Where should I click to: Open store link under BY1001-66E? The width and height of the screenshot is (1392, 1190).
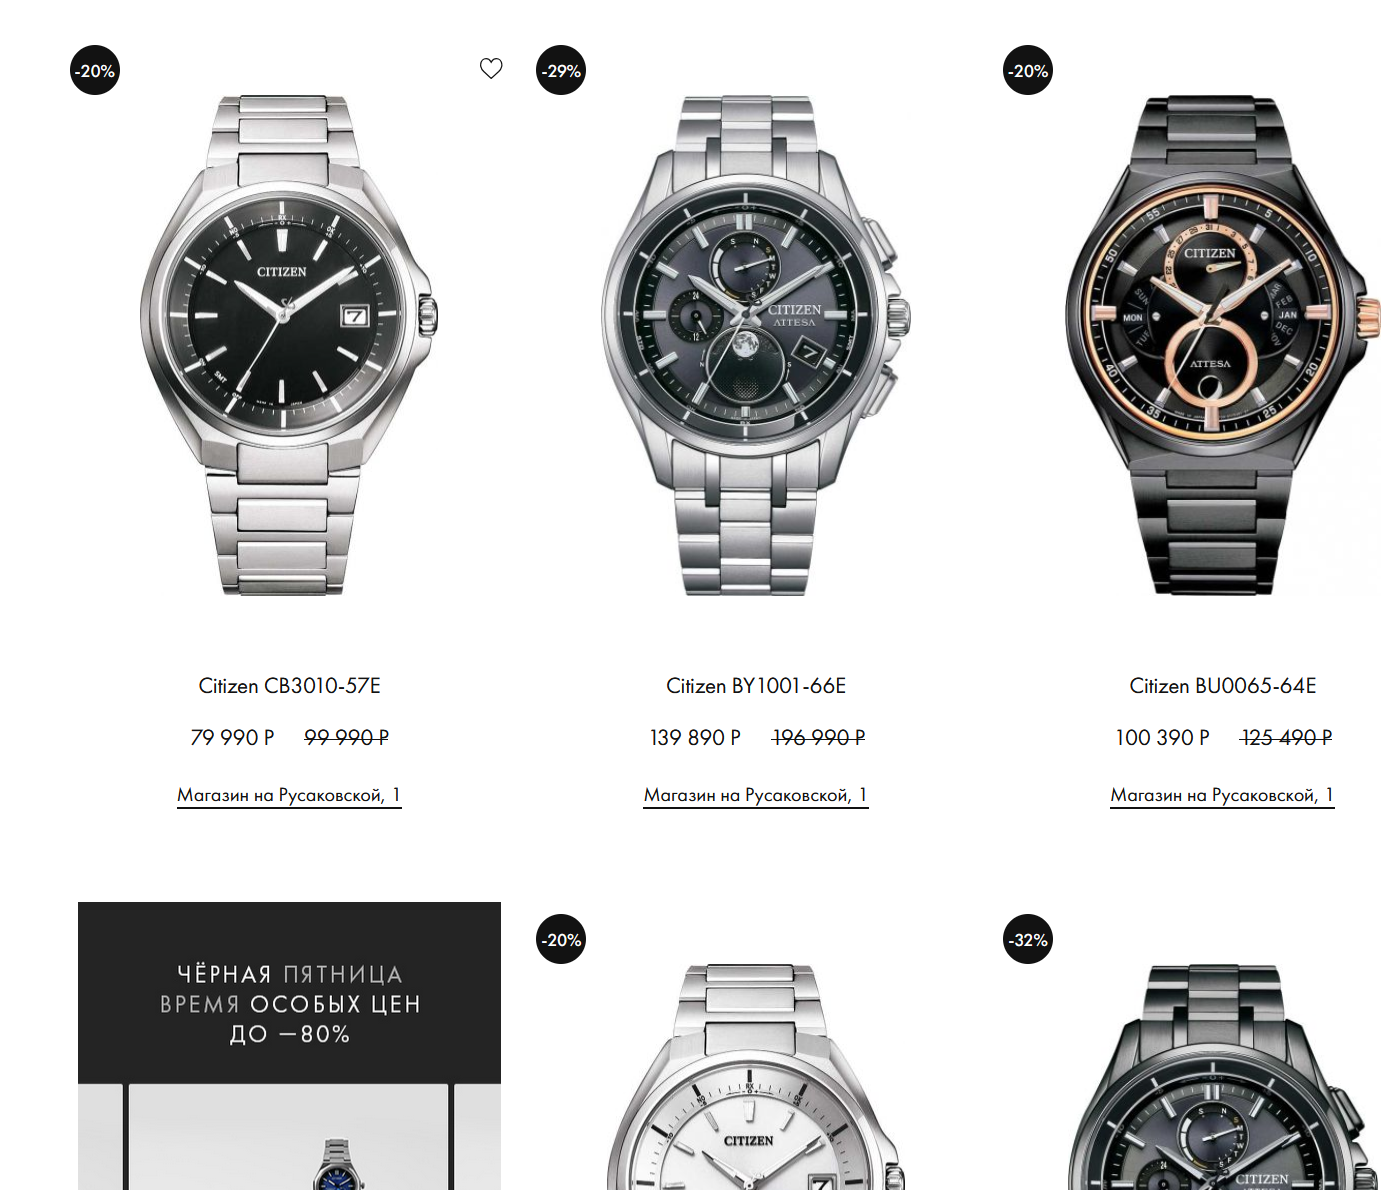pos(756,796)
